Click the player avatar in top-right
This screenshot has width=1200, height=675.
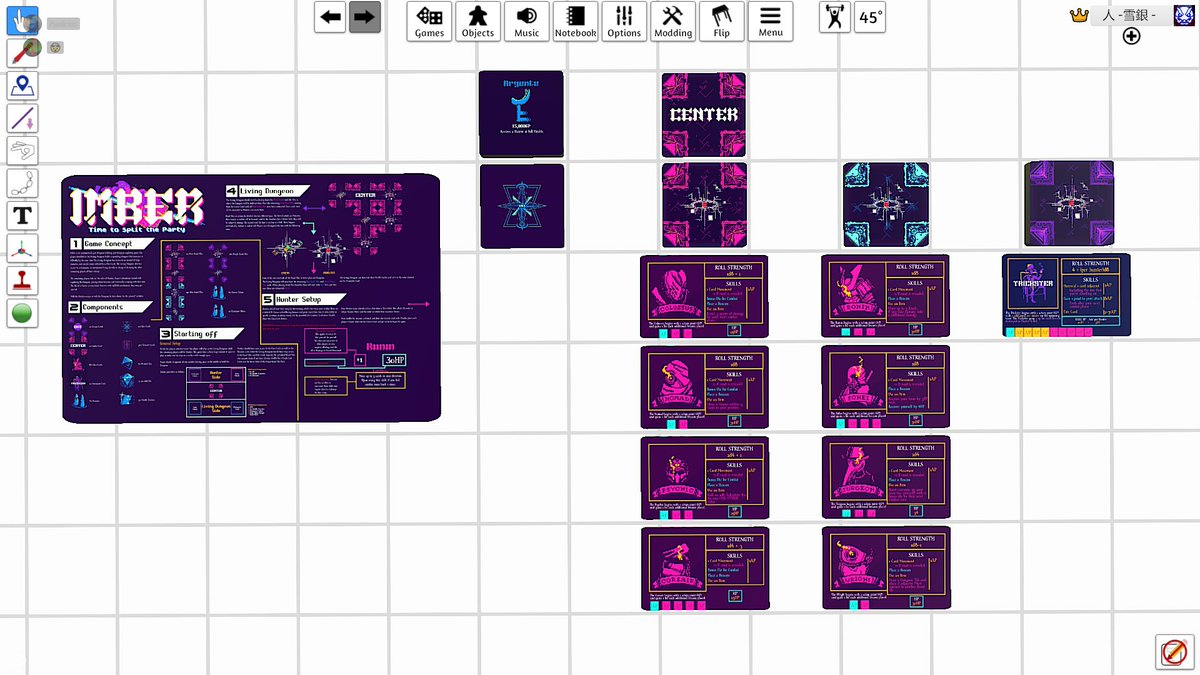click(1184, 15)
